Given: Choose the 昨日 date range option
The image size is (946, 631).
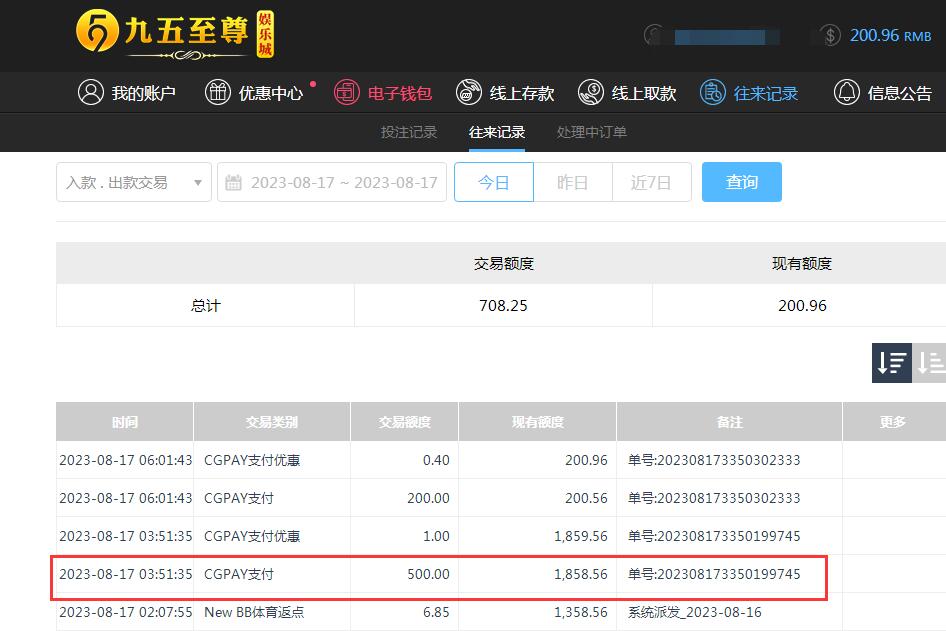Looking at the screenshot, I should point(572,182).
